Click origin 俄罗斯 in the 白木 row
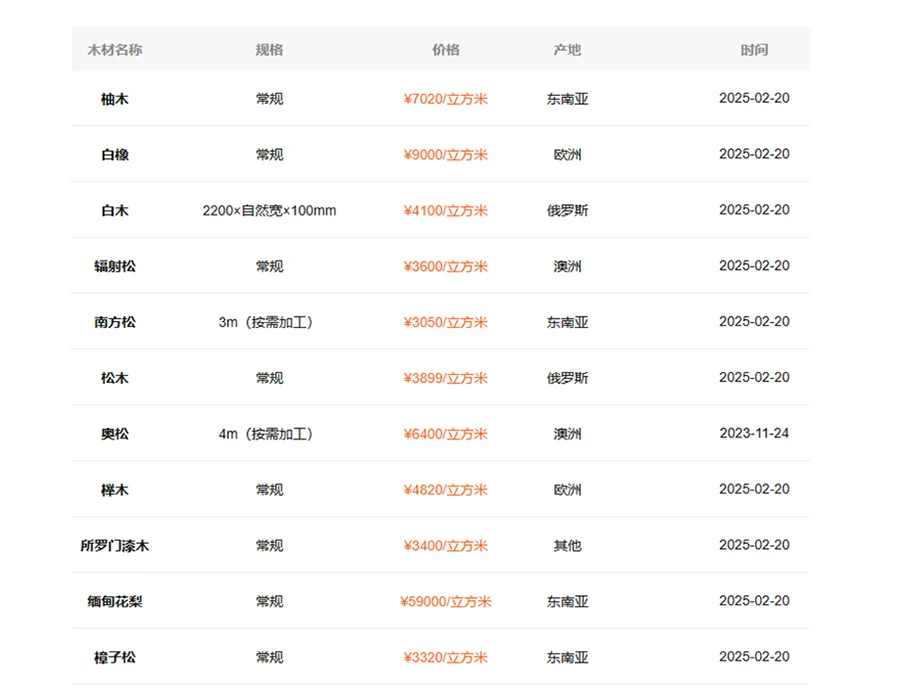 click(x=567, y=211)
